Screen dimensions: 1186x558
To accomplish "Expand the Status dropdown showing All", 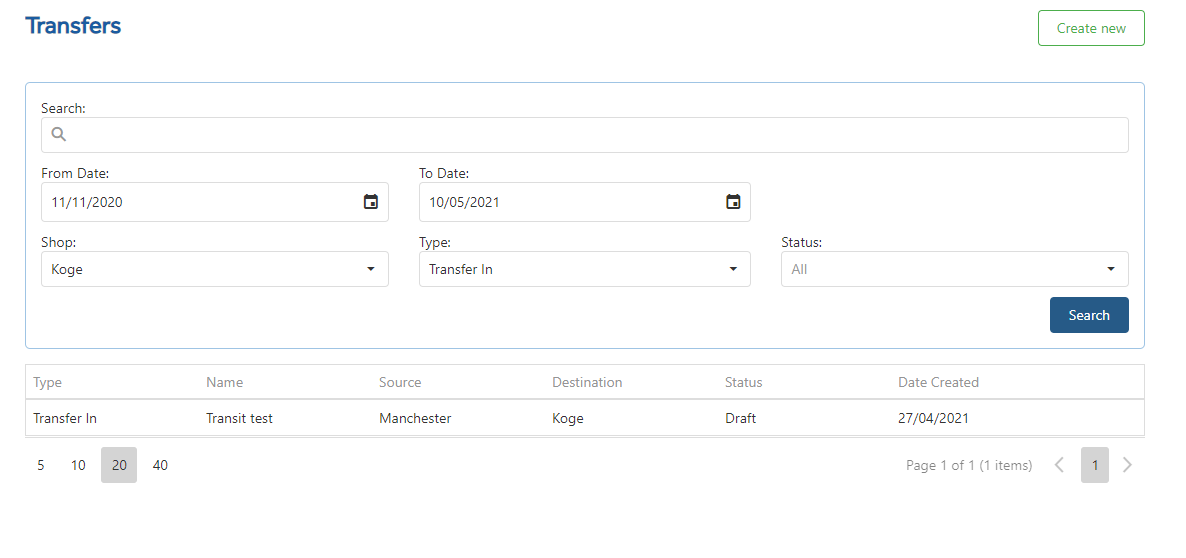I will click(x=955, y=269).
